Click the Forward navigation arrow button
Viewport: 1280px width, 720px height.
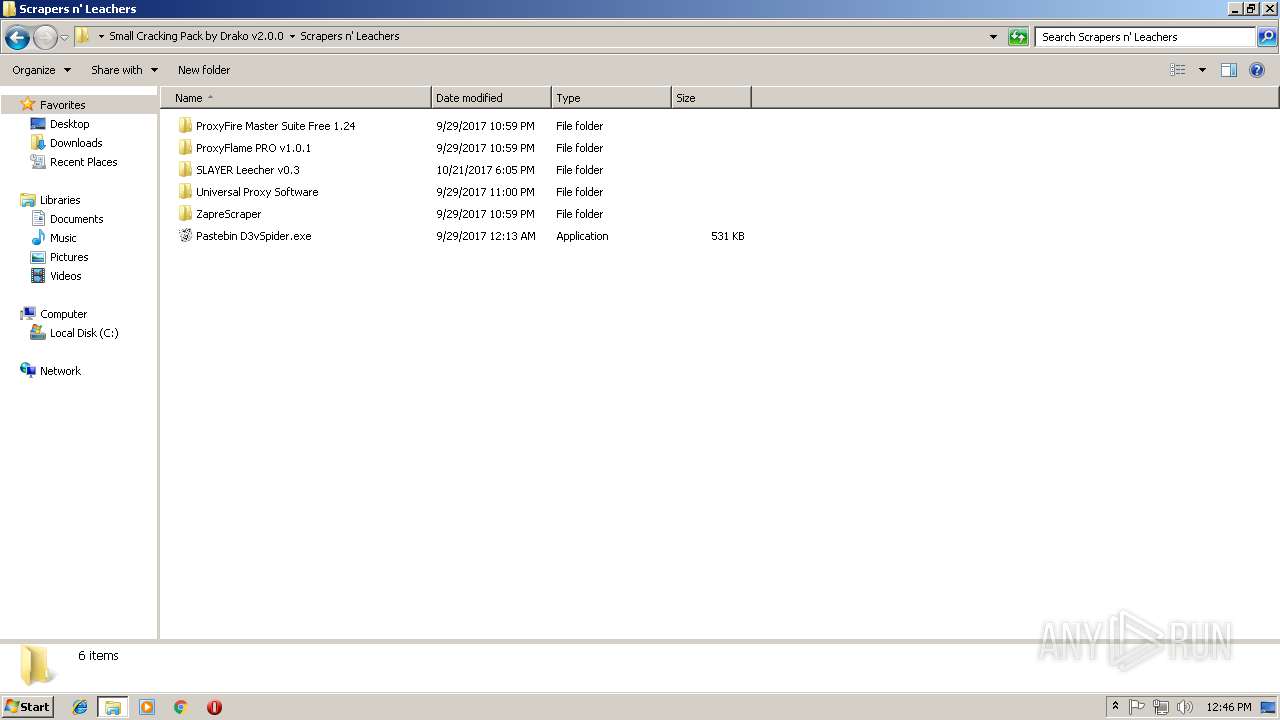pyautogui.click(x=45, y=38)
